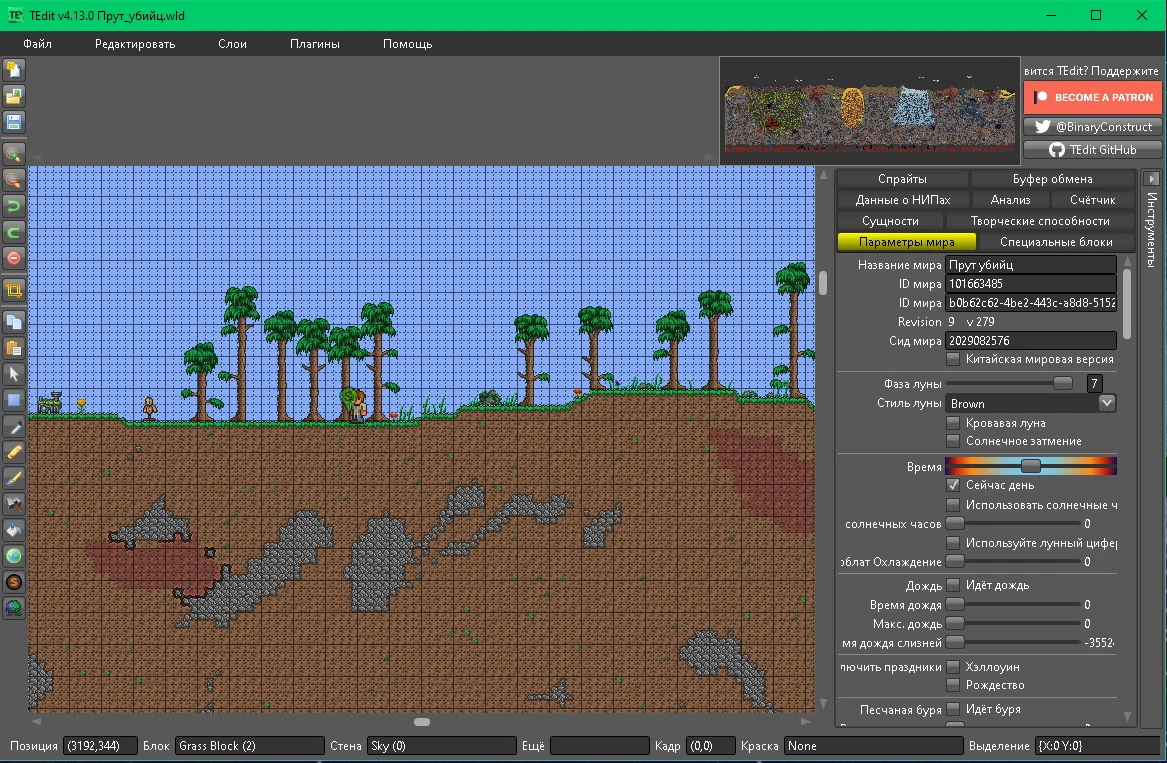The image size is (1167, 763).
Task: Open the Плагины menu
Action: coord(314,44)
